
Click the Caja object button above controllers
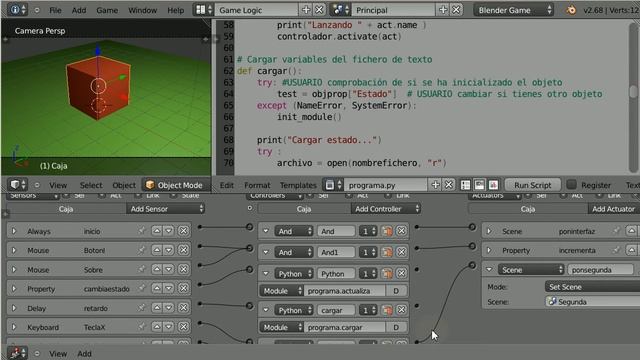click(x=304, y=209)
